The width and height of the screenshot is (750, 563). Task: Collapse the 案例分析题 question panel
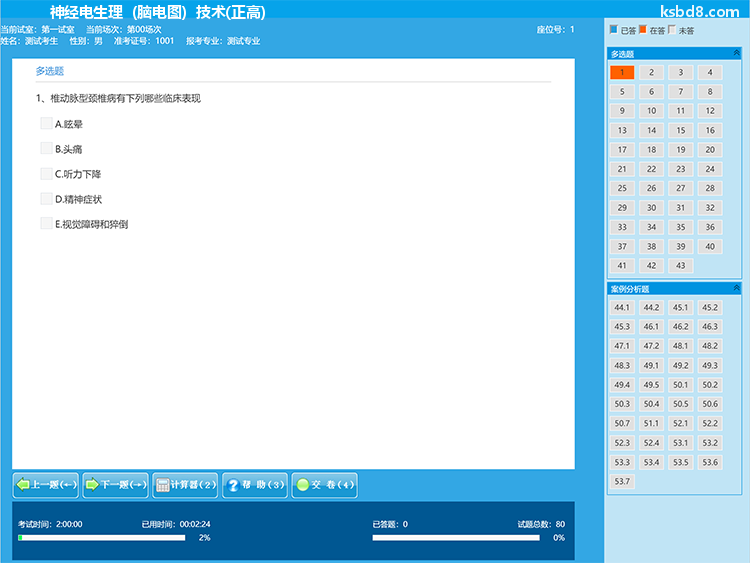coord(737,287)
